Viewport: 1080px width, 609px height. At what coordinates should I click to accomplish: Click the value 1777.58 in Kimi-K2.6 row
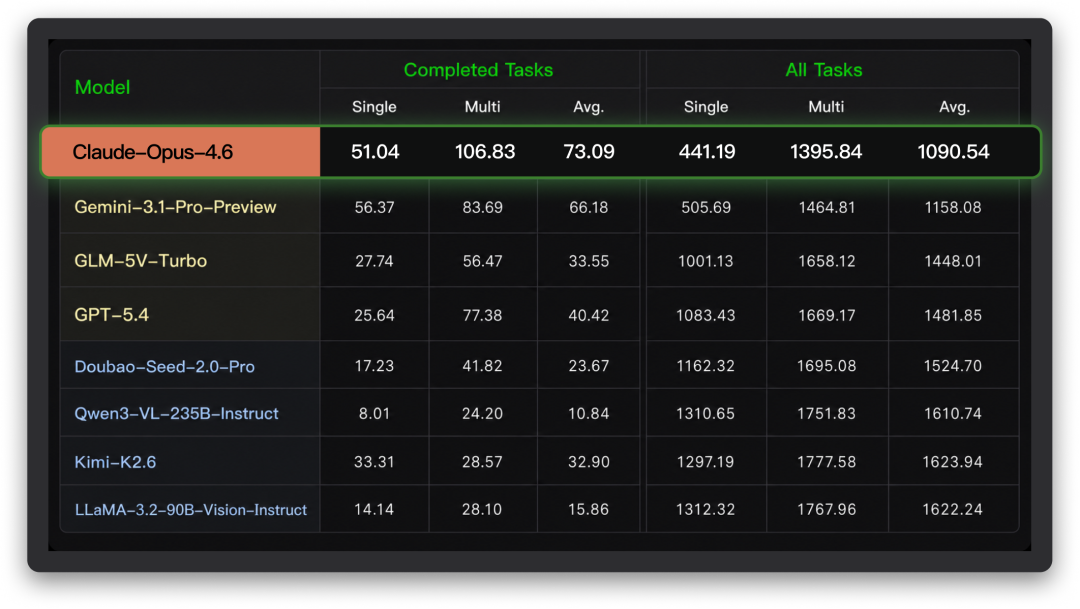point(827,462)
